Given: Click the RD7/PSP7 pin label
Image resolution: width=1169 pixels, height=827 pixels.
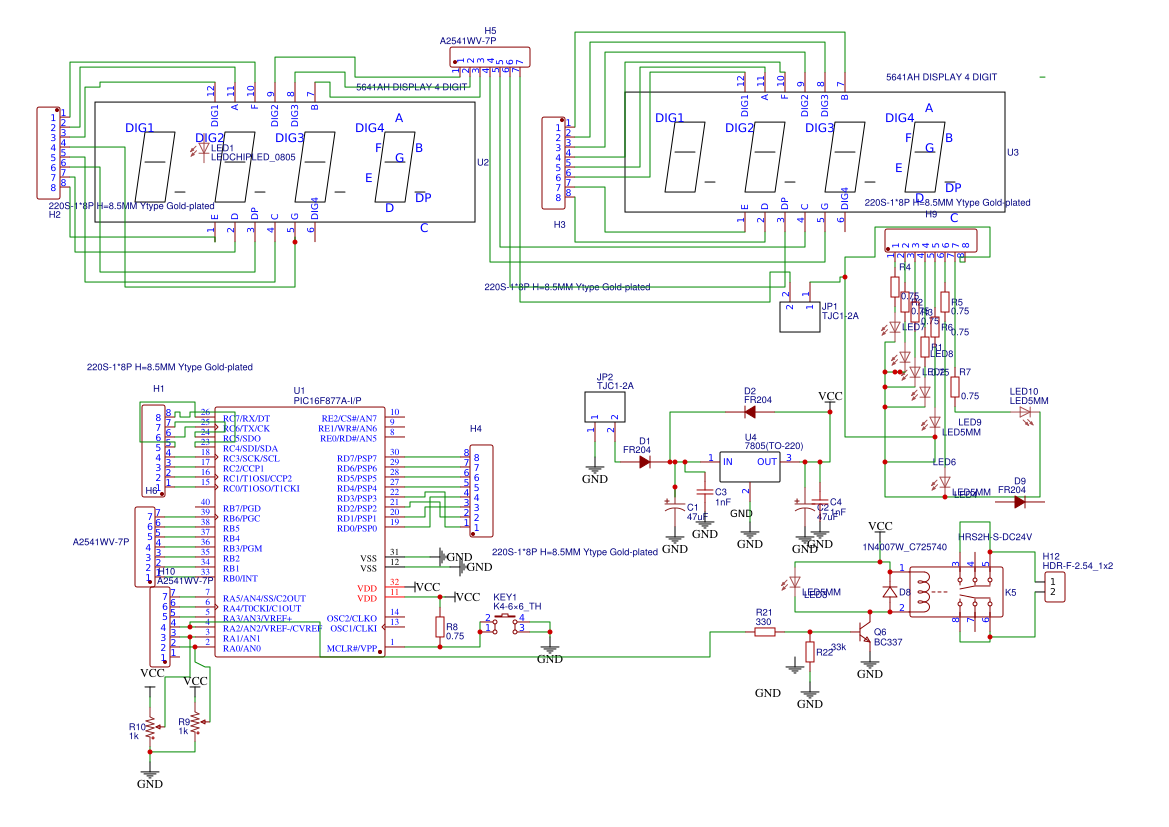Looking at the screenshot, I should 357,459.
